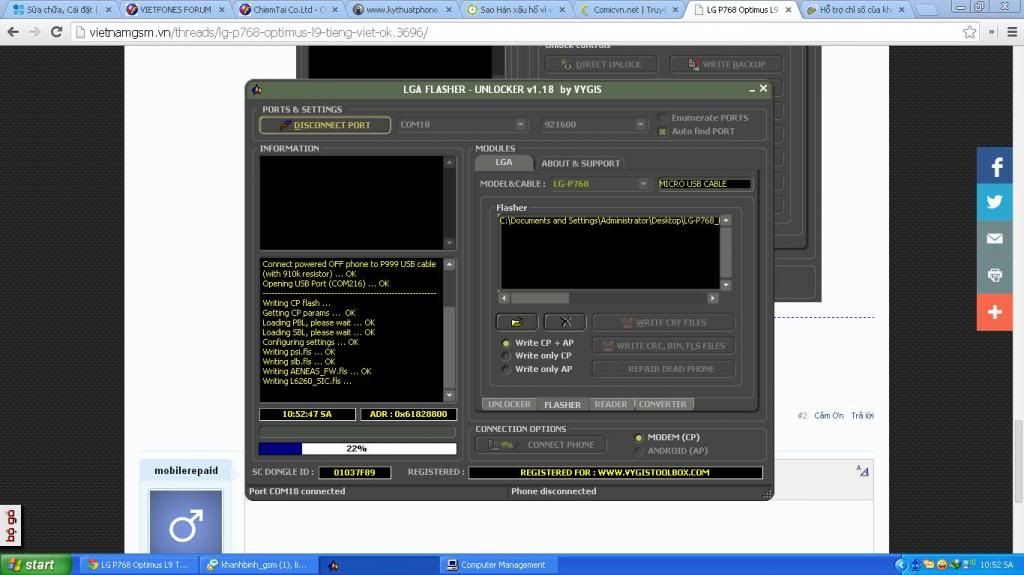Image resolution: width=1024 pixels, height=575 pixels.
Task: Click text size icon in reply box
Action: pos(863,470)
